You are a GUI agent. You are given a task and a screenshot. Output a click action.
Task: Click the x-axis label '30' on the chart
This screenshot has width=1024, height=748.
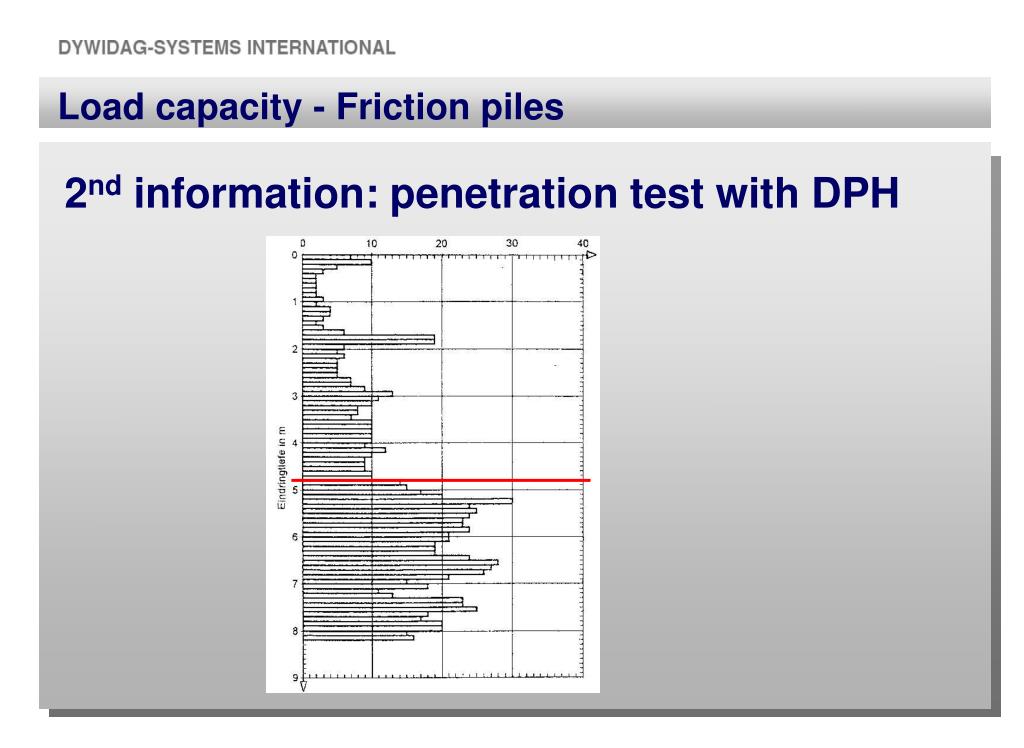[512, 243]
